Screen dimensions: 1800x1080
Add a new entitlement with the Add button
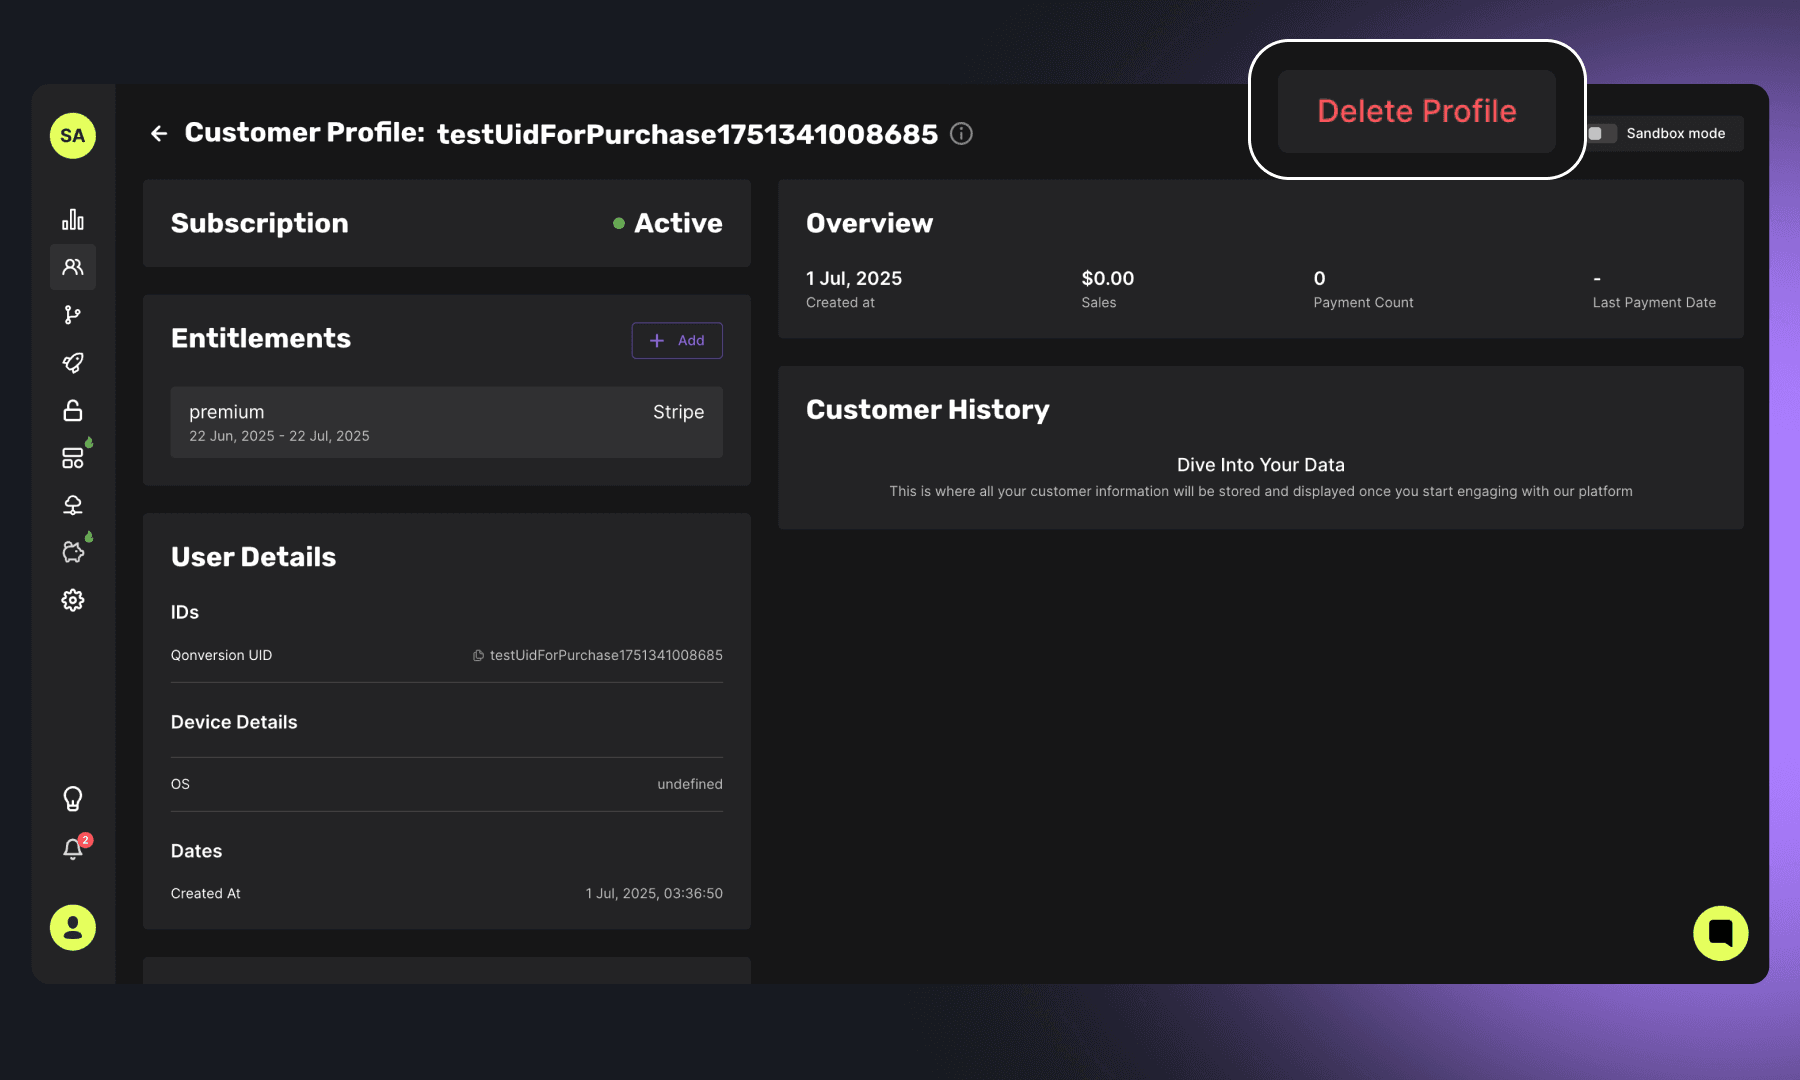coord(677,340)
